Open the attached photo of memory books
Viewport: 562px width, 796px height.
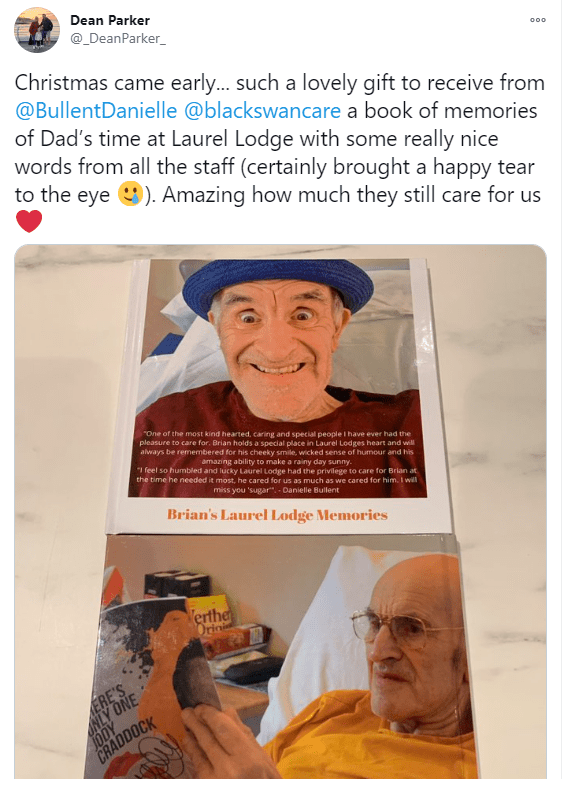[280, 511]
